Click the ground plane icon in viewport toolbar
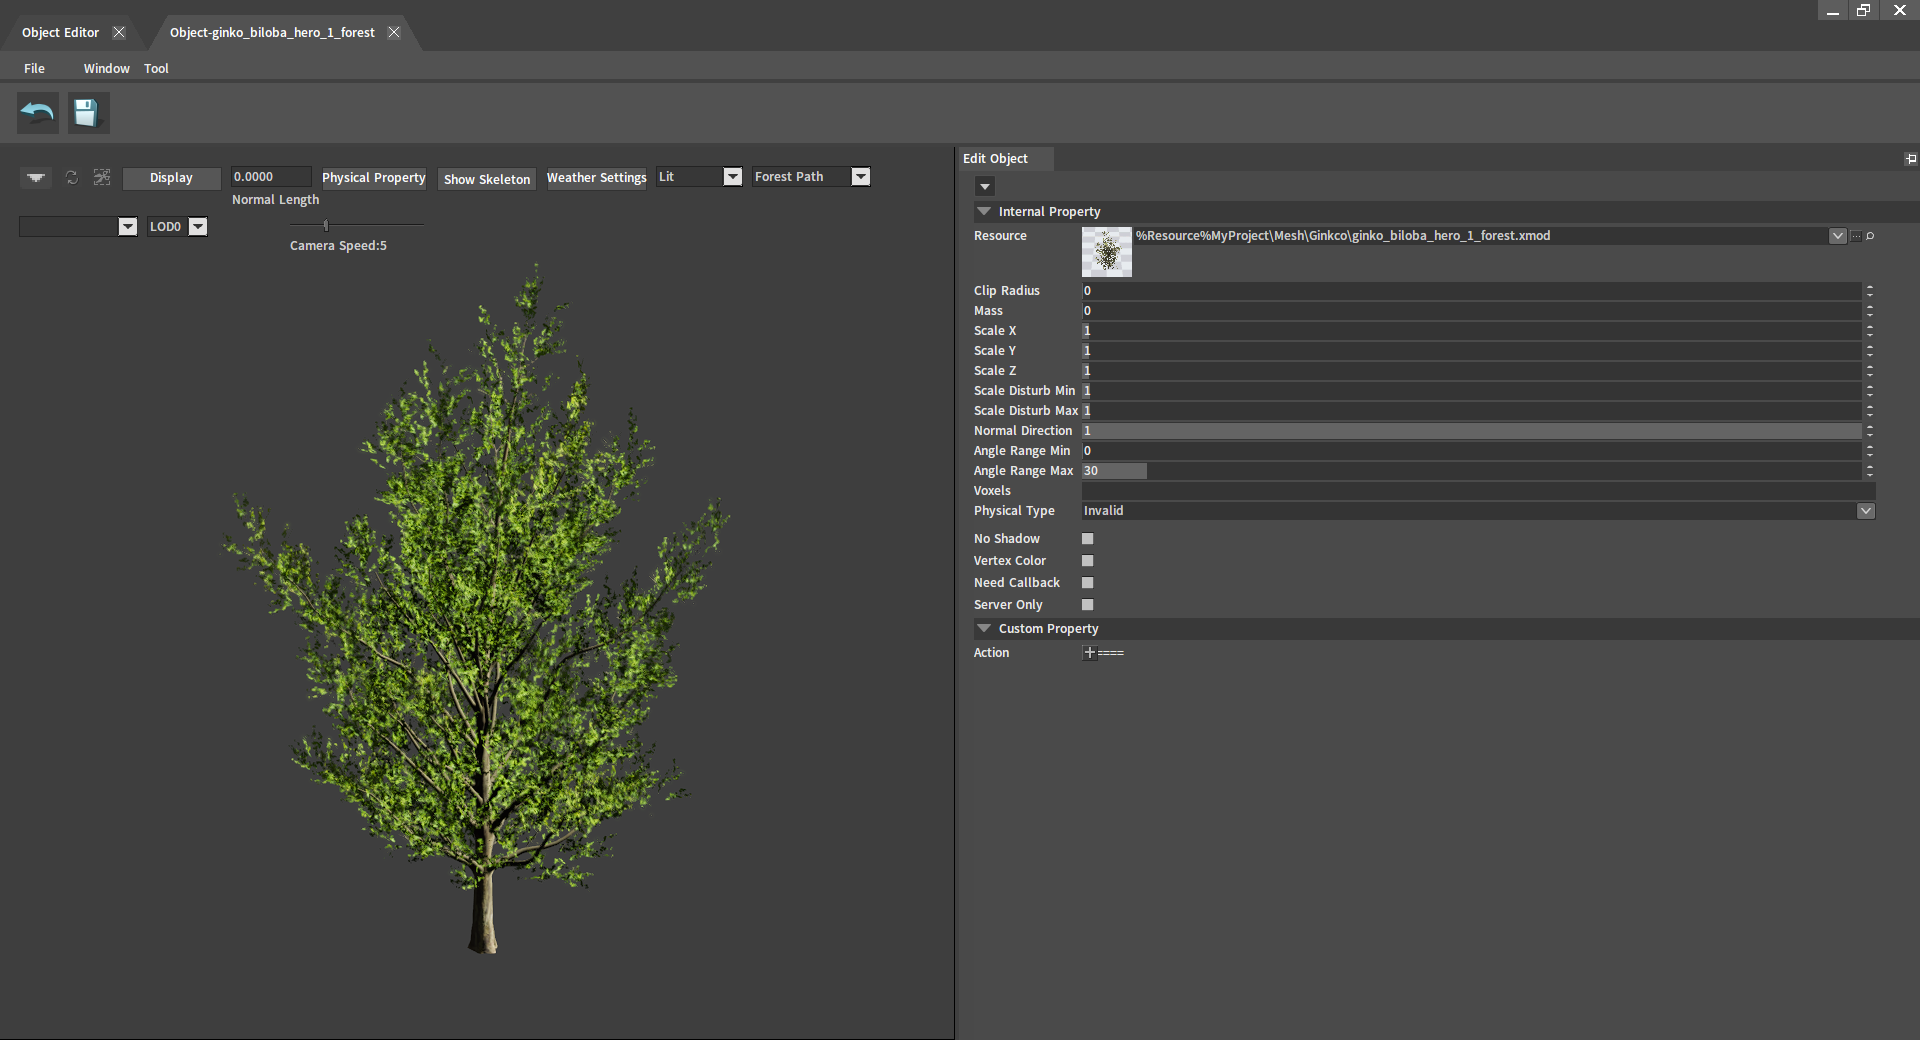 pyautogui.click(x=36, y=177)
